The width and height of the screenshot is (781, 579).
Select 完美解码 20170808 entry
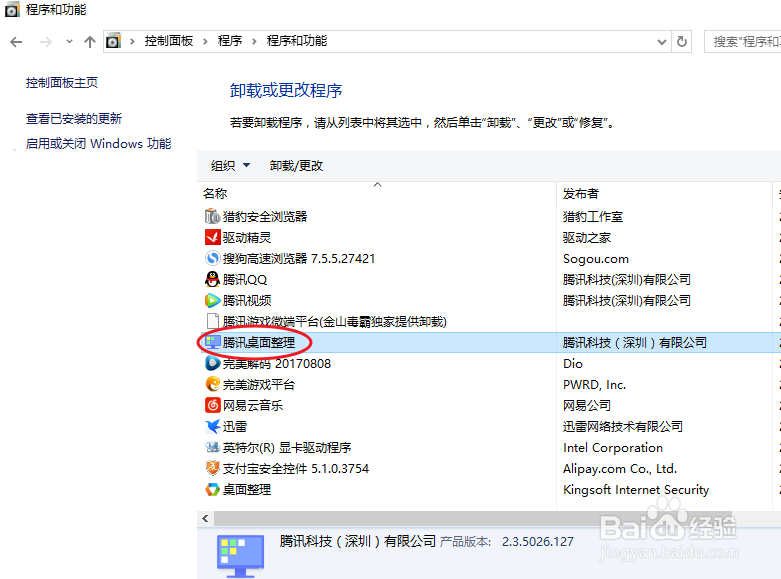tap(276, 363)
